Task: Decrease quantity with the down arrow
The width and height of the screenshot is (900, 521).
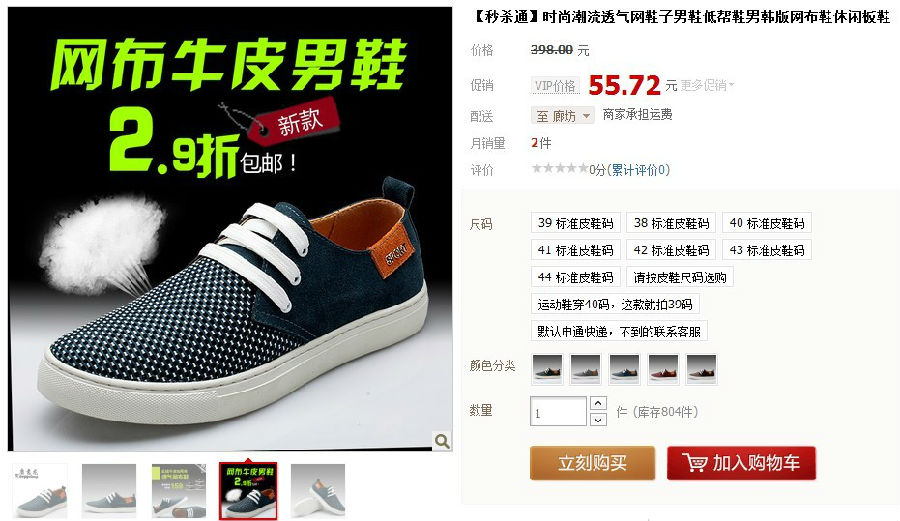Action: pyautogui.click(x=598, y=419)
